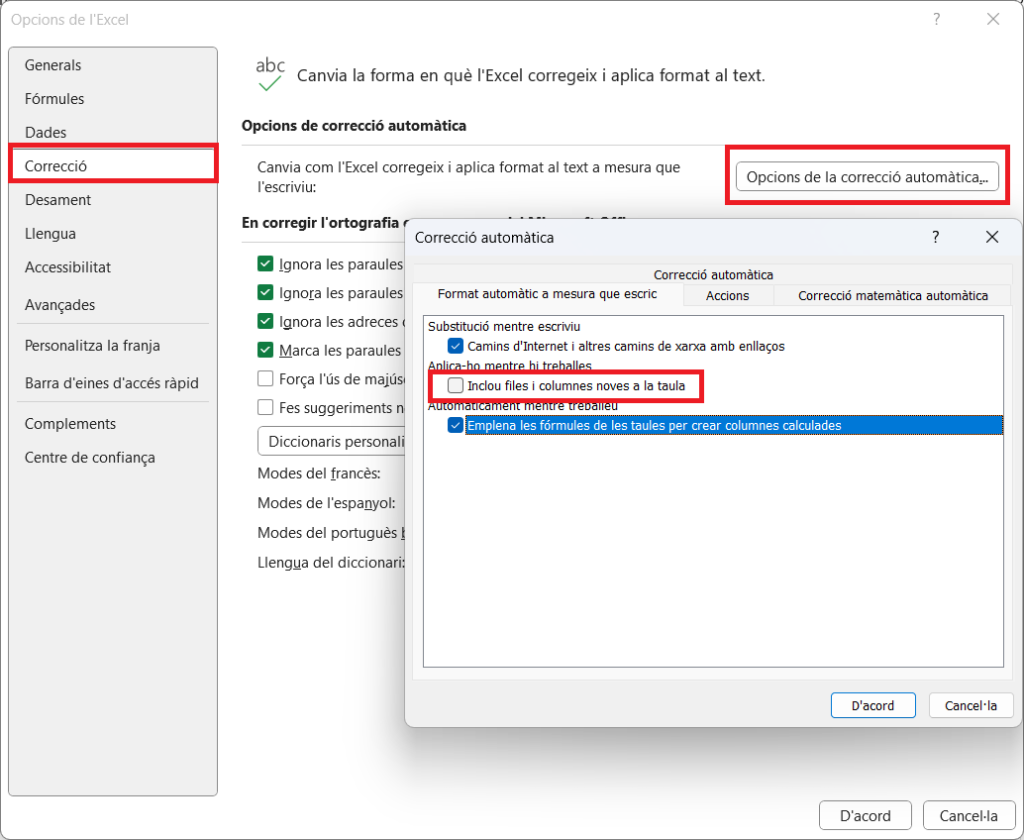Click the abc checkmark proofing icon
The height and width of the screenshot is (840, 1024).
tap(270, 74)
